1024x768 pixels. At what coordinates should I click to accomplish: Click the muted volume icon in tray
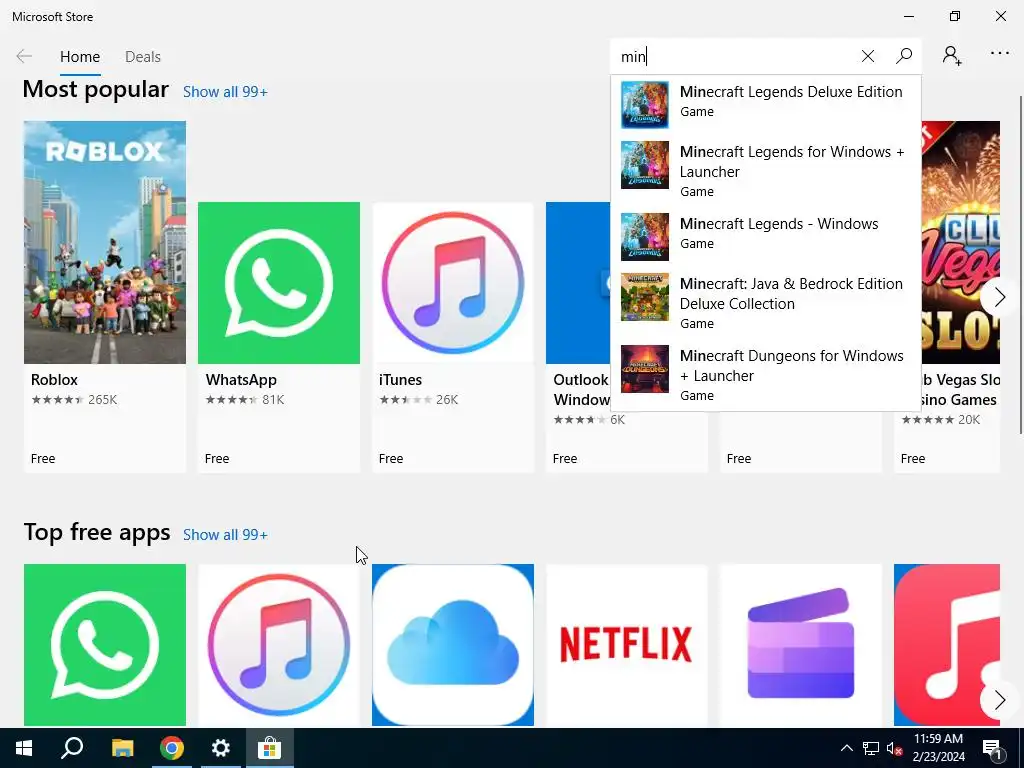click(895, 748)
